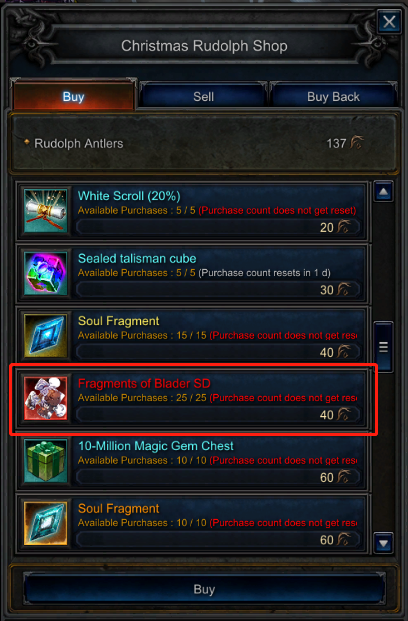Screen dimensions: 408x621
Task: Choose the blue Soul Fragment icon costing 40
Action: click(x=46, y=336)
